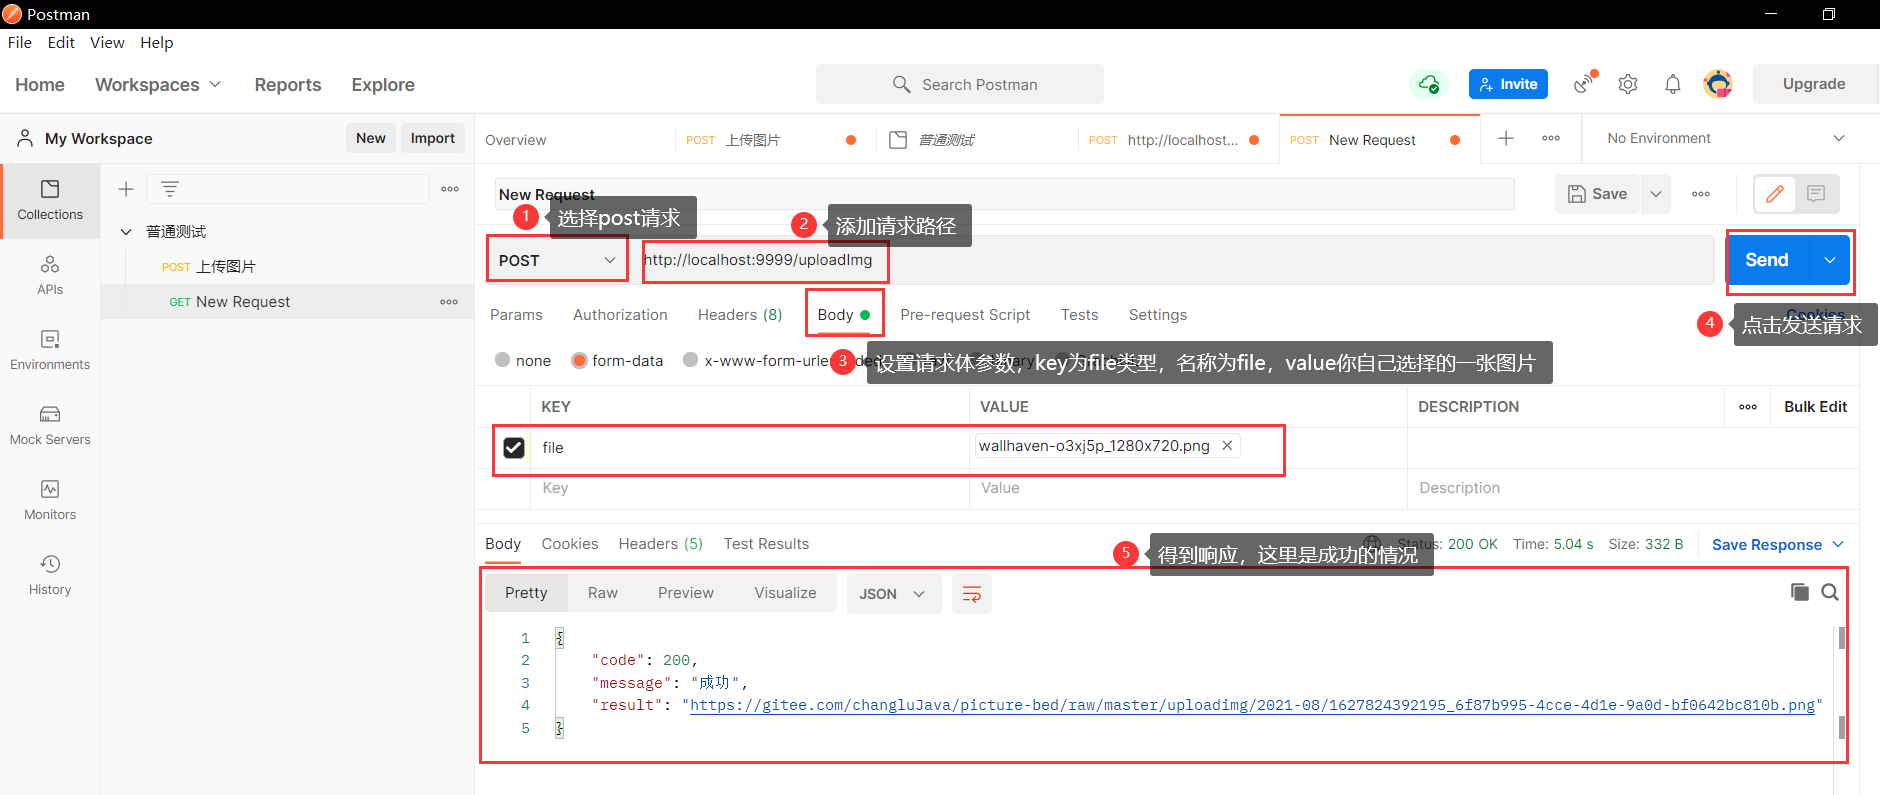Open the gitee result URL link
This screenshot has height=795, width=1880.
[x=1252, y=705]
